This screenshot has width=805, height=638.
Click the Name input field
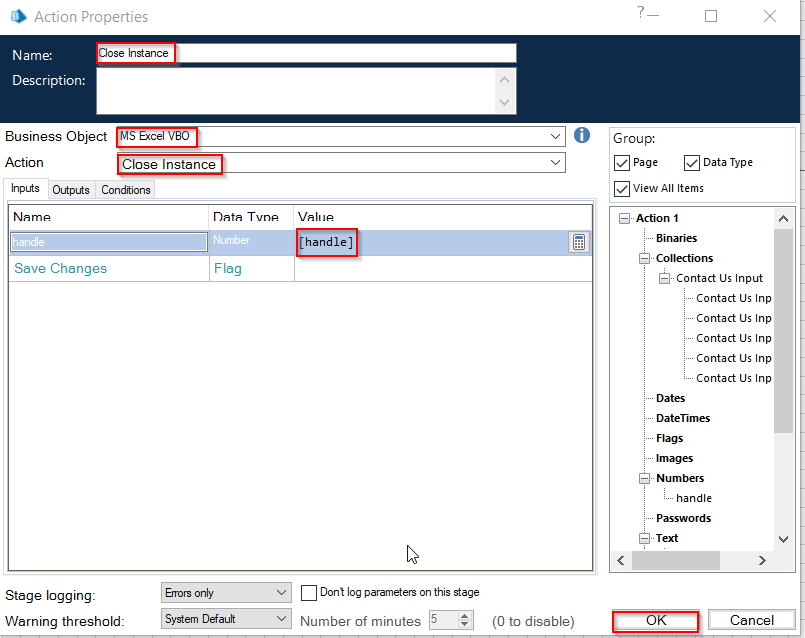coord(306,53)
